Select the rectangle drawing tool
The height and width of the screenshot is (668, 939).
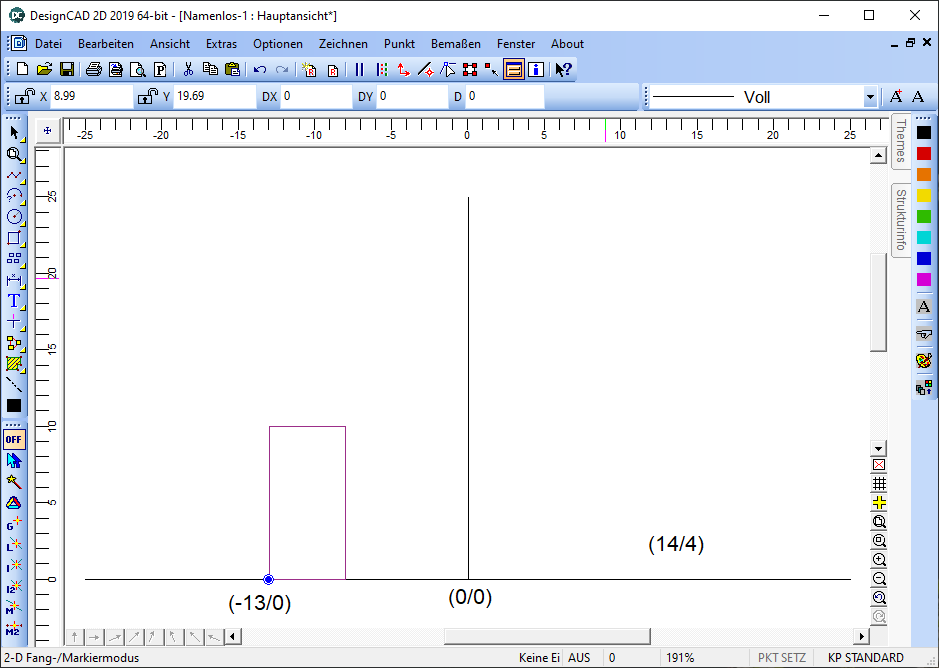click(x=13, y=239)
